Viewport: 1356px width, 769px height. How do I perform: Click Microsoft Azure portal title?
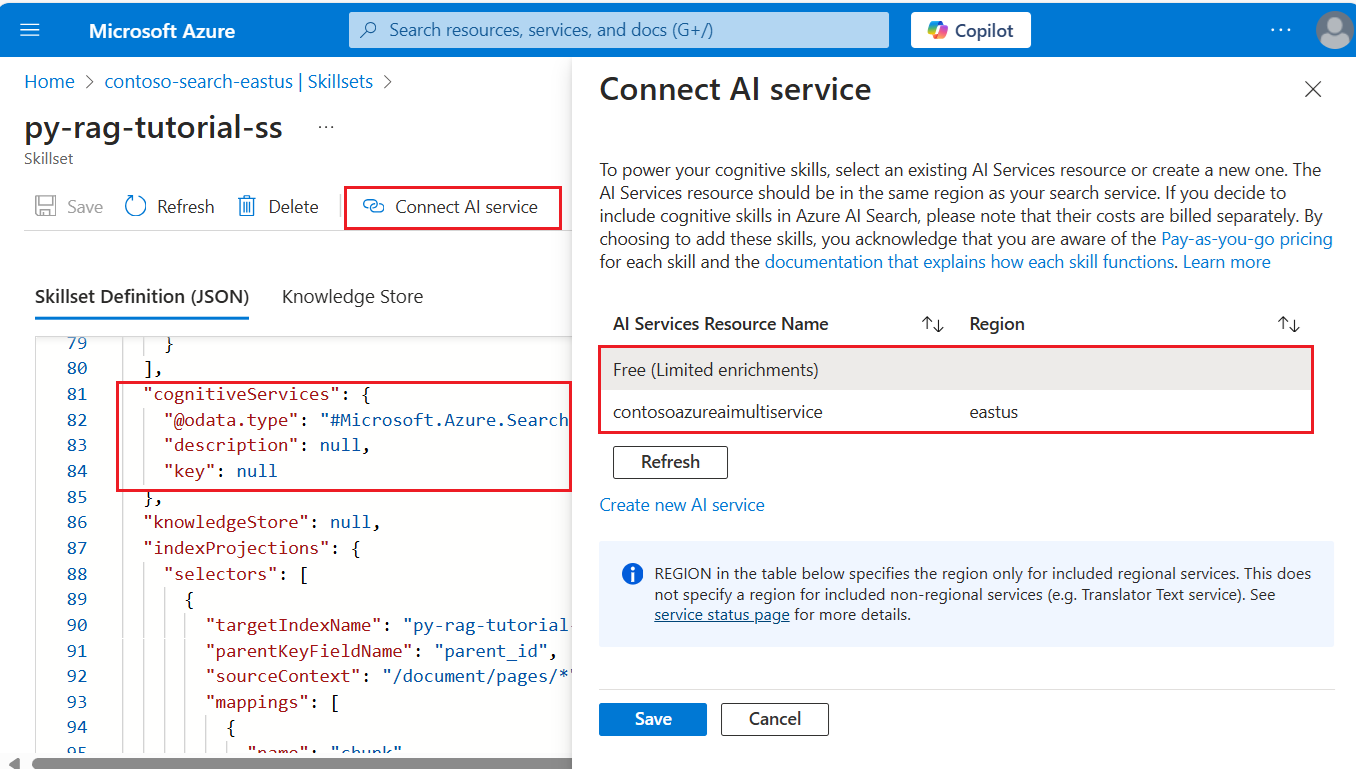[162, 30]
